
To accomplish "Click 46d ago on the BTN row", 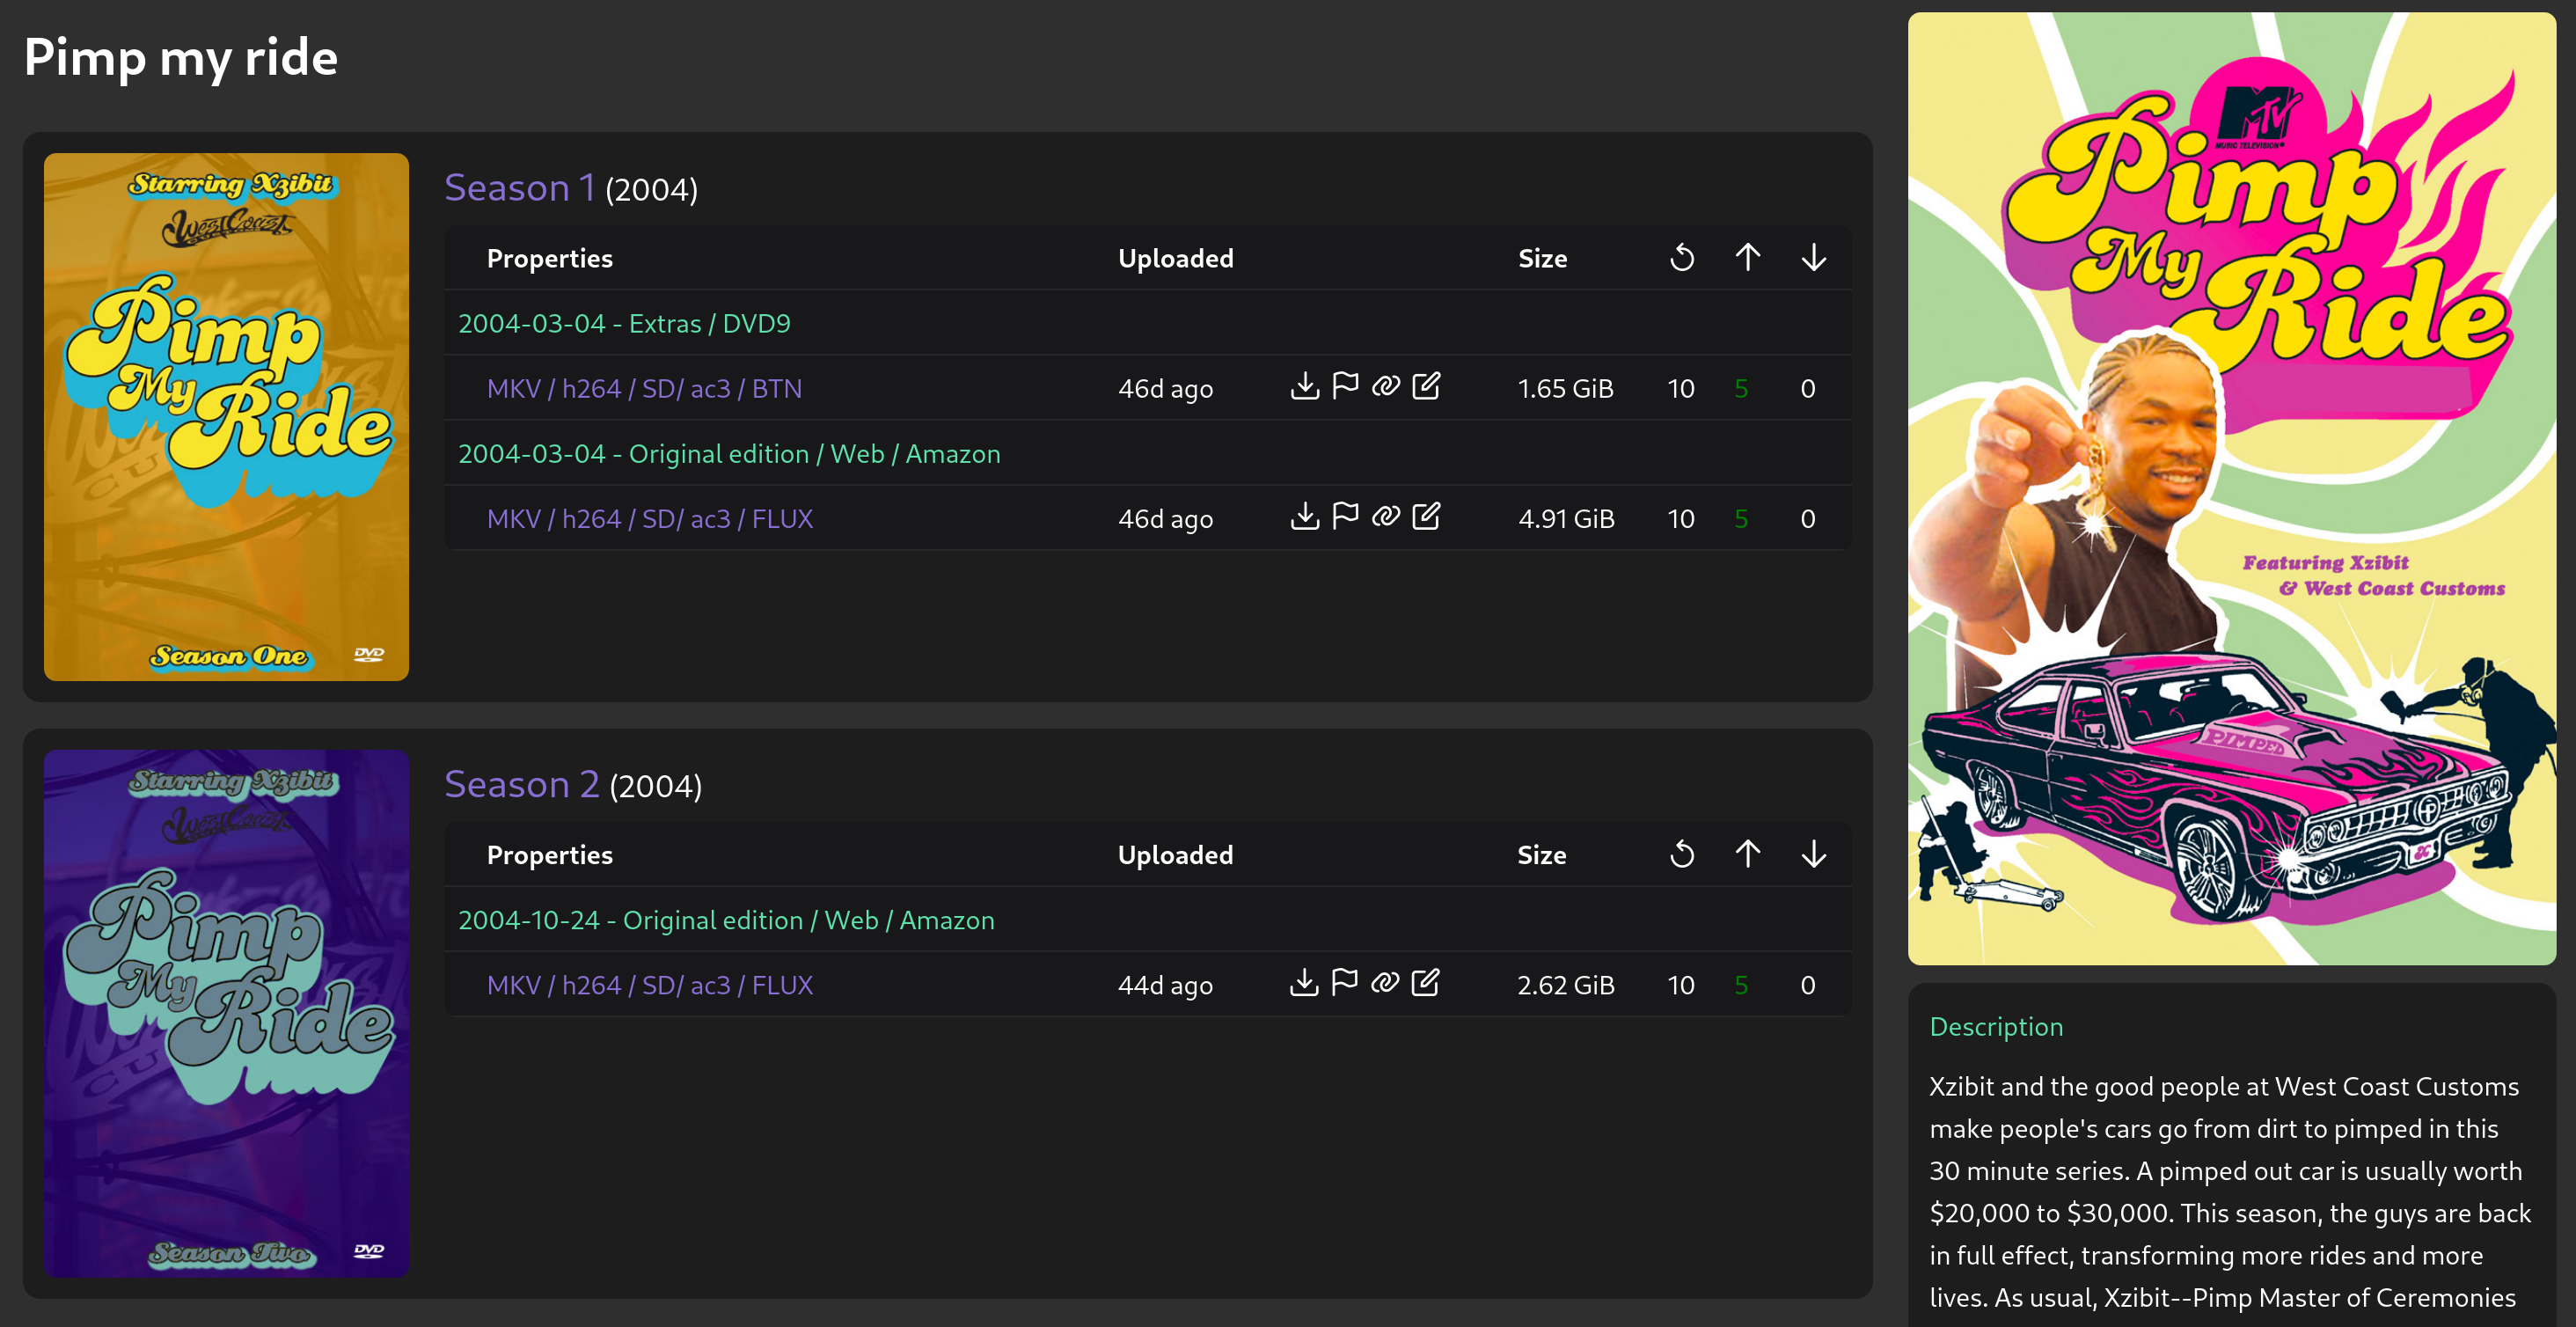I will point(1165,388).
